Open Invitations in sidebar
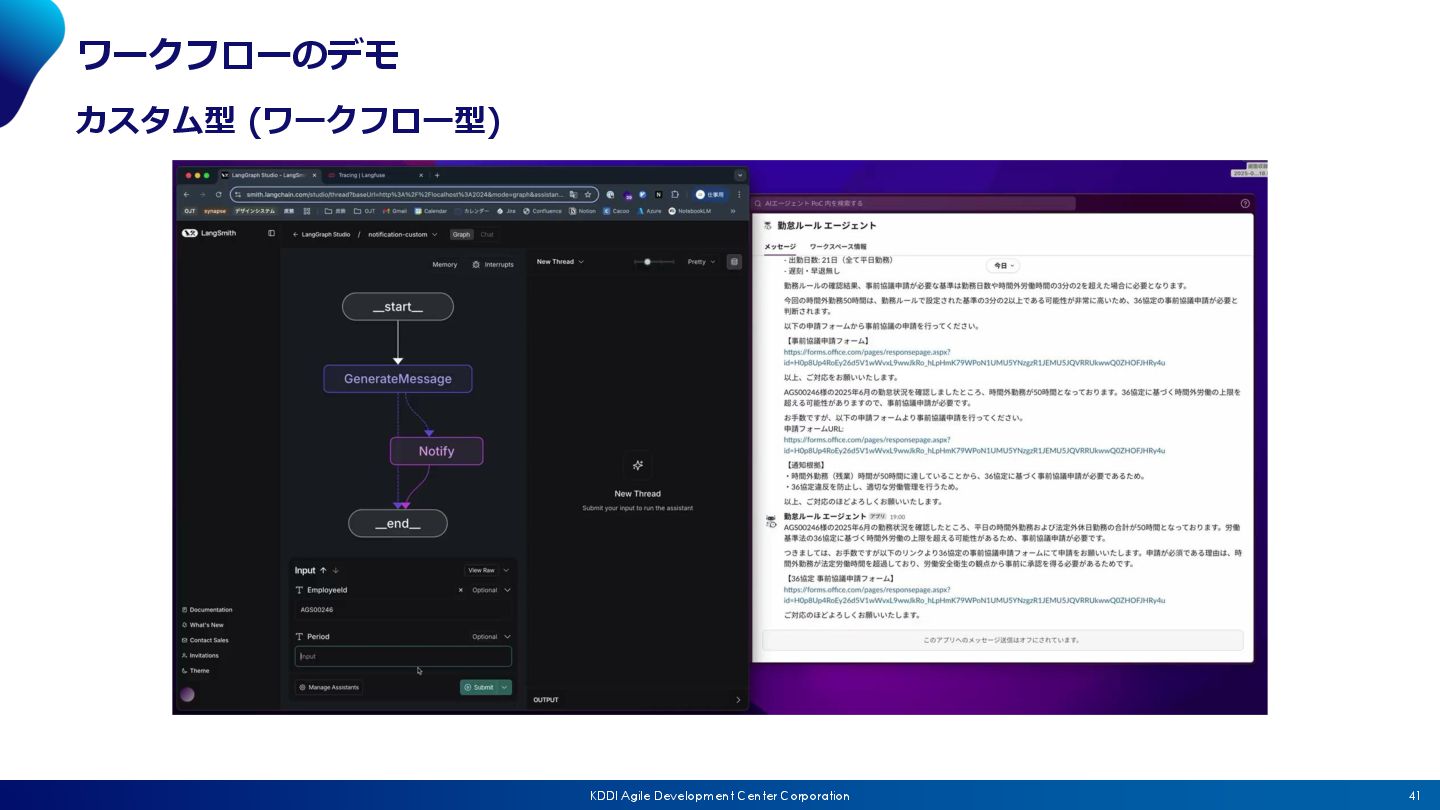The height and width of the screenshot is (810, 1440). [200, 655]
